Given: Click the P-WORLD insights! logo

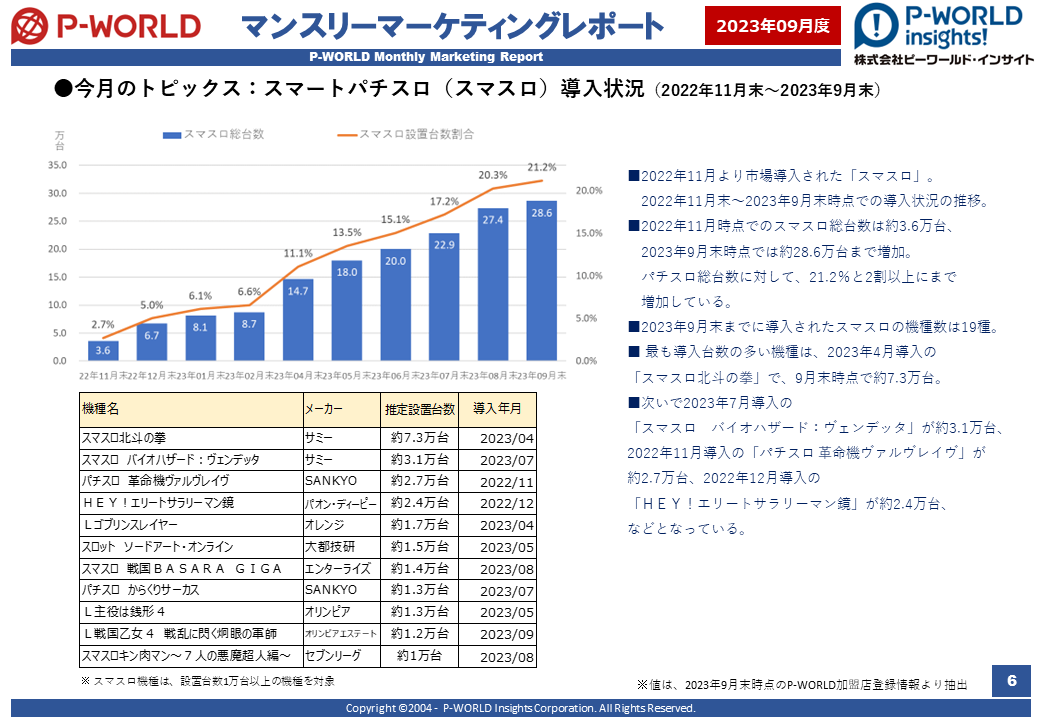Looking at the screenshot, I should pos(939,27).
